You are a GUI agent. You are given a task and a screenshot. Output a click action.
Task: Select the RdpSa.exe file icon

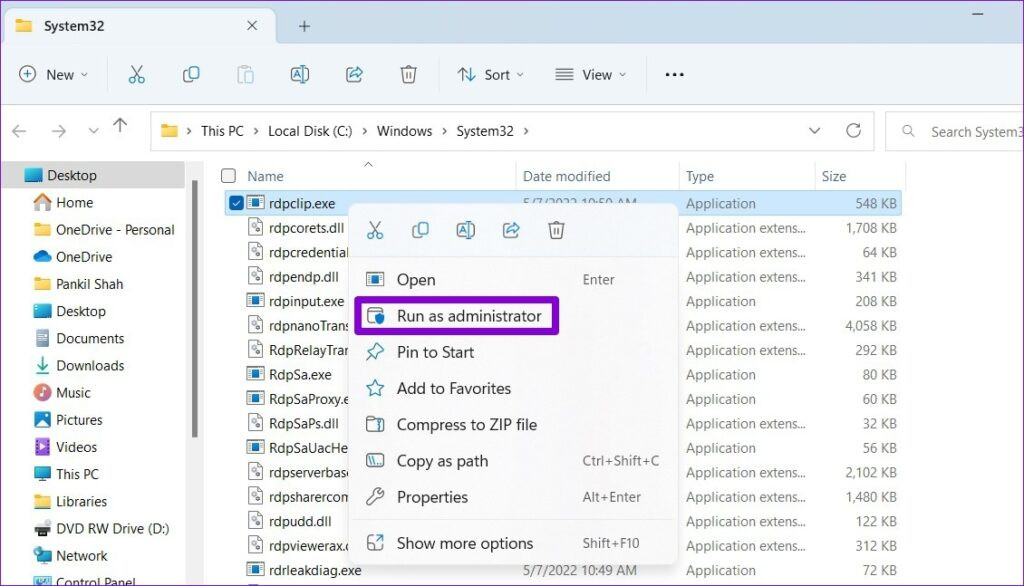[255, 374]
